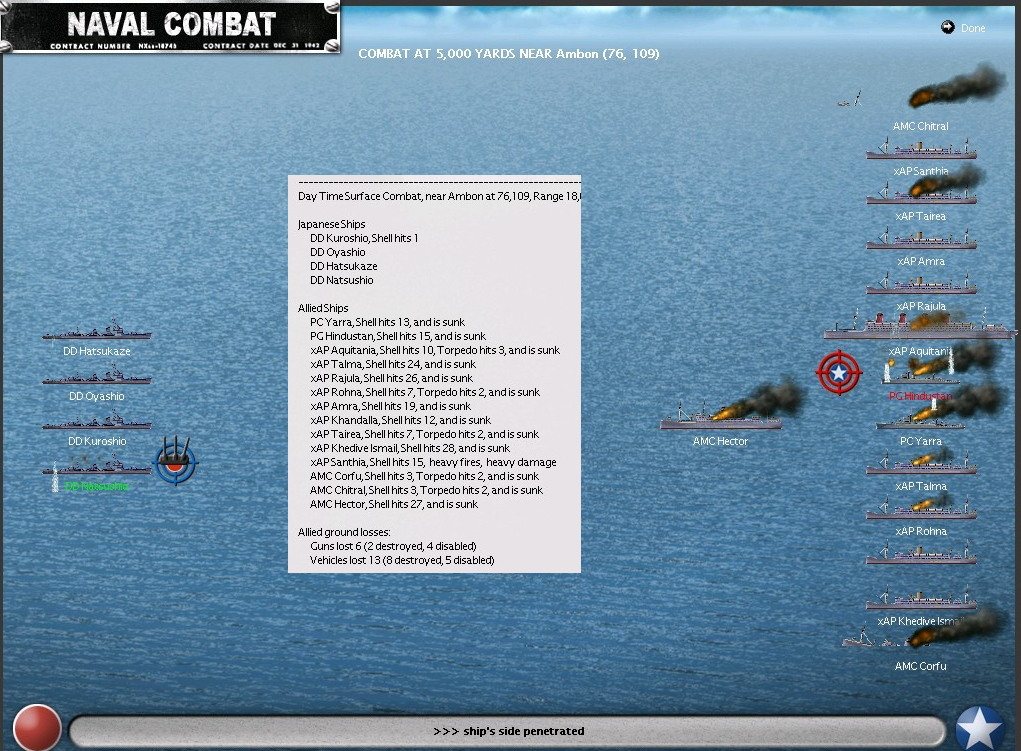Click the round arrow icon beside Done
The width and height of the screenshot is (1021, 751).
(947, 27)
